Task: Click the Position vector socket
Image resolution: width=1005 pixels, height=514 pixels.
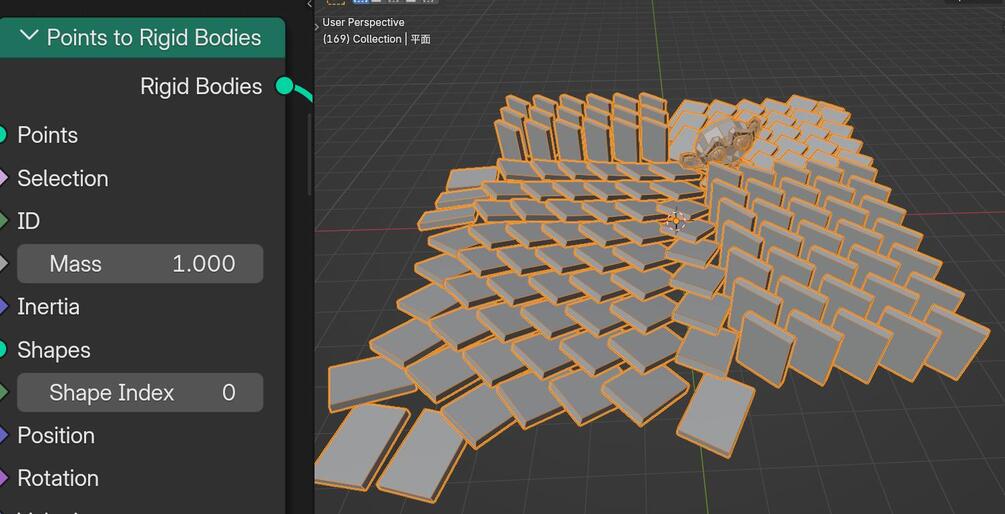Action: pos(2,435)
